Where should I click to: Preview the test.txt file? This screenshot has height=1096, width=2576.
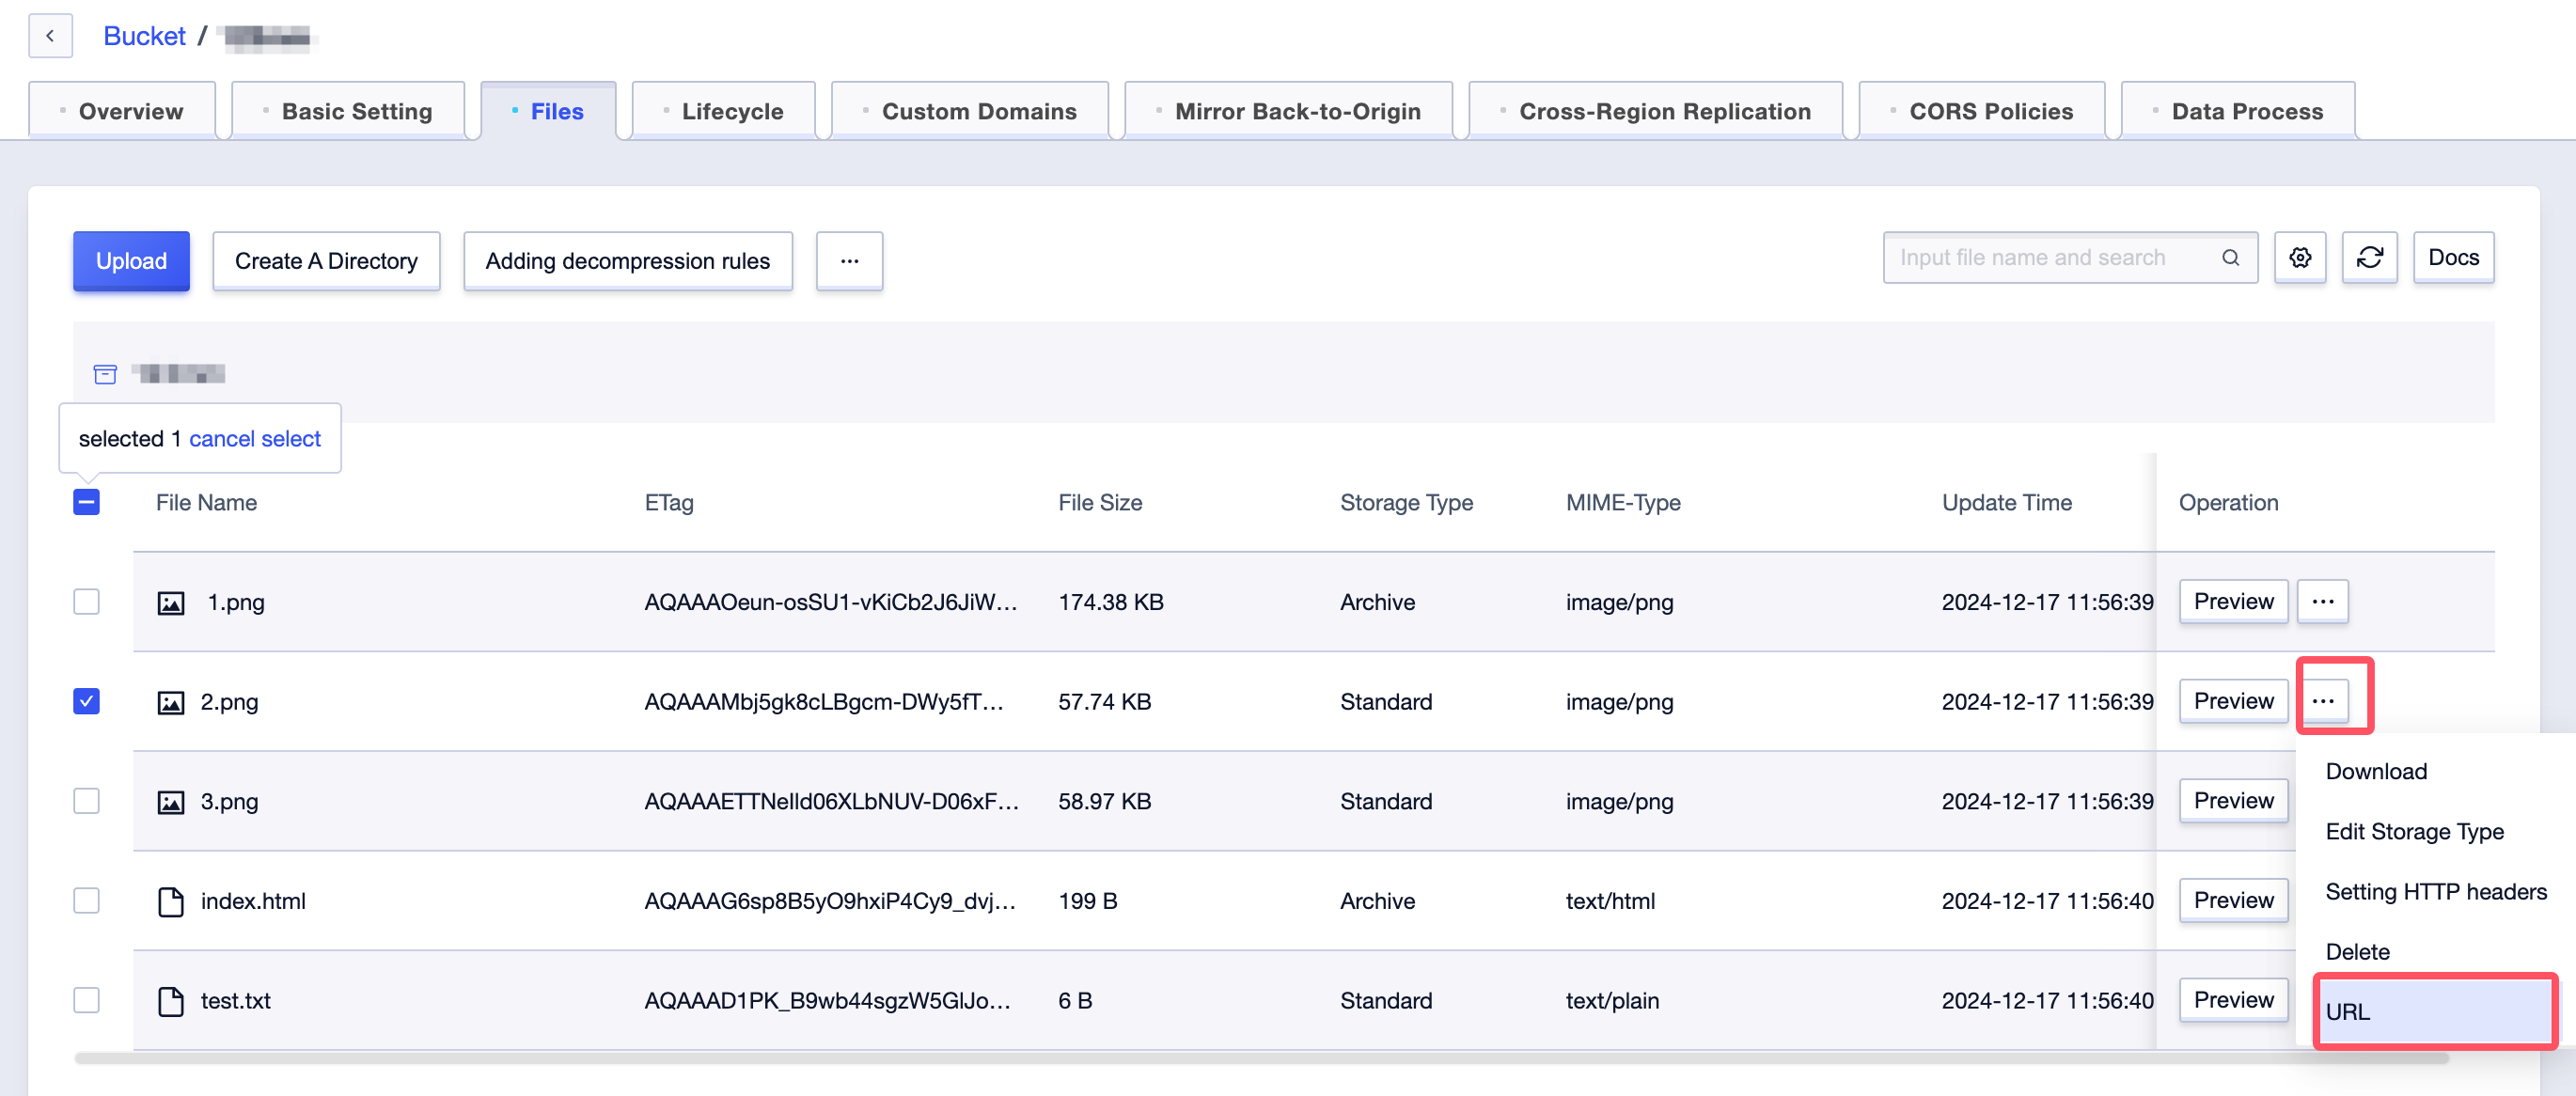tap(2233, 1000)
